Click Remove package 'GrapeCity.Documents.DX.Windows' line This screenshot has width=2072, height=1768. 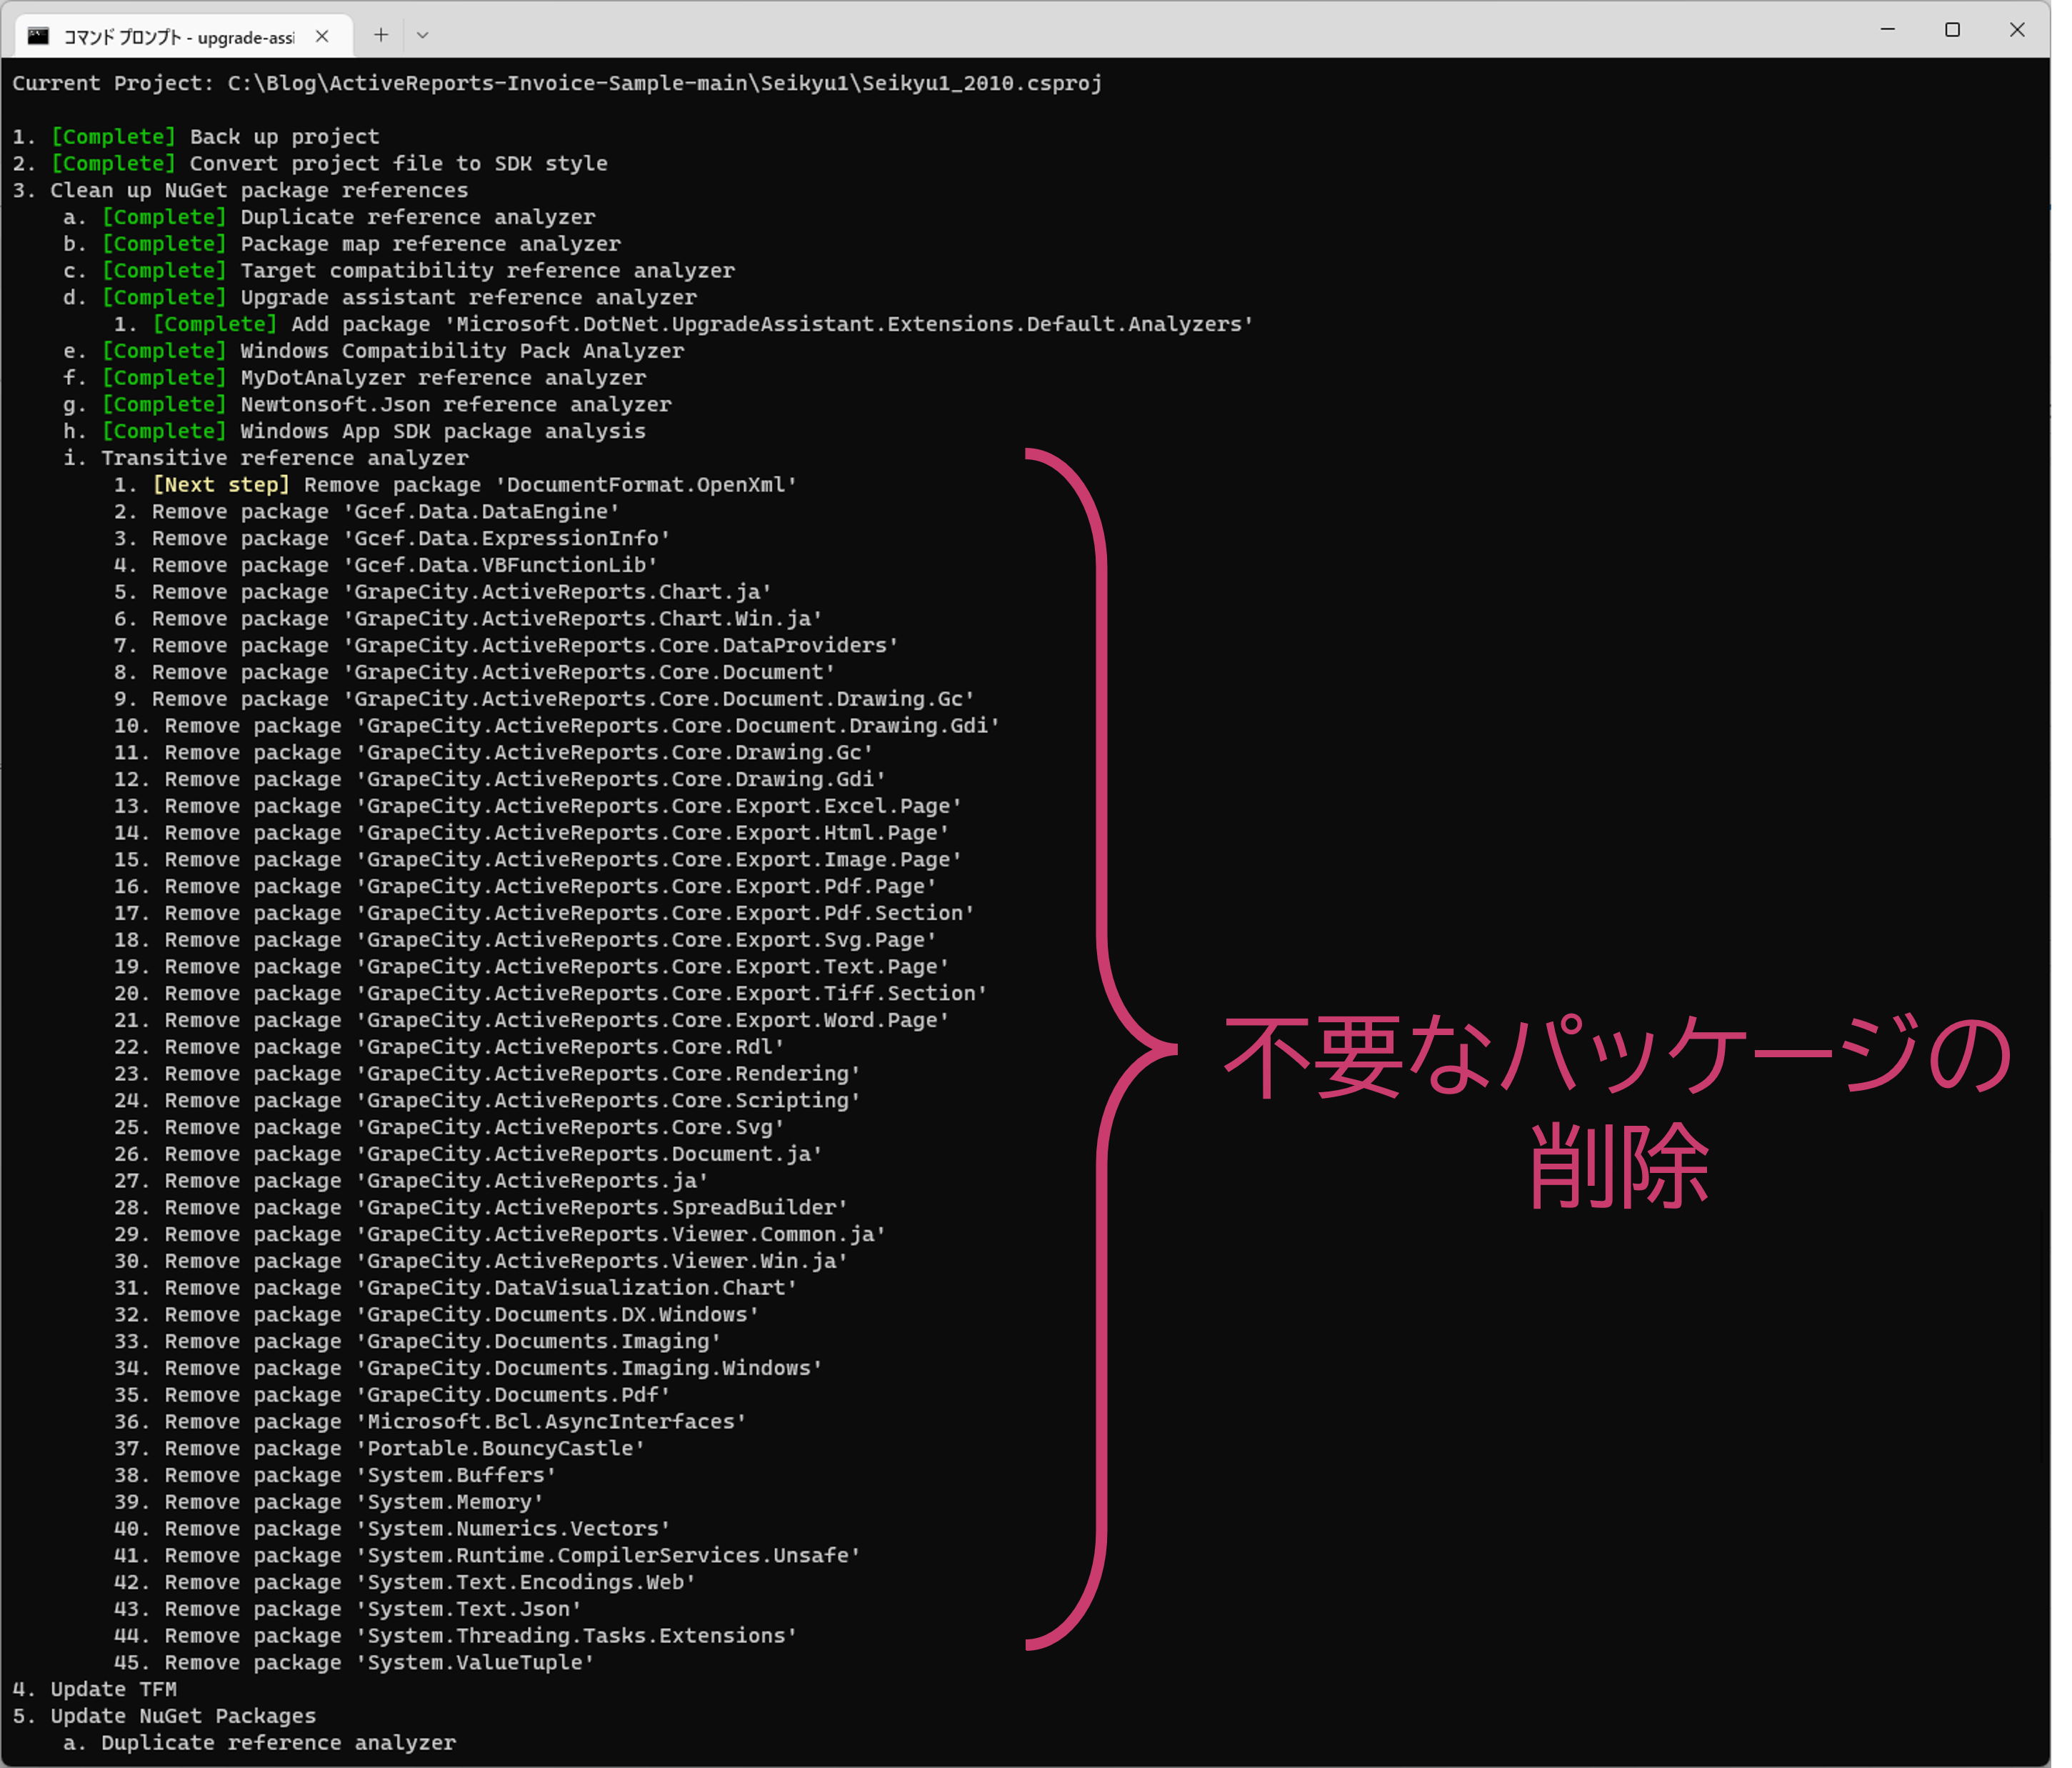point(436,1315)
